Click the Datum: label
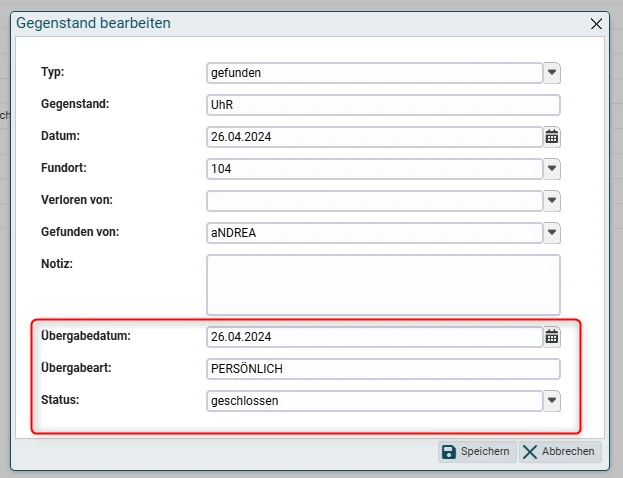Screen dimensions: 623x478 pos(60,136)
